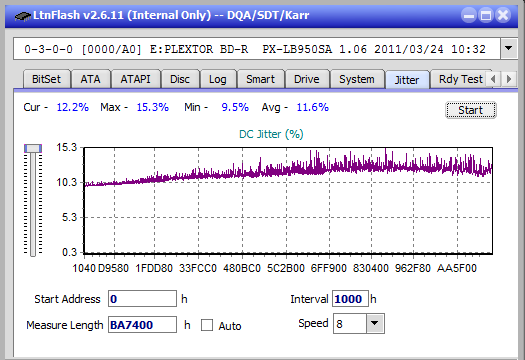525x360 pixels.
Task: Switch to the BitSet tab
Action: pos(46,79)
